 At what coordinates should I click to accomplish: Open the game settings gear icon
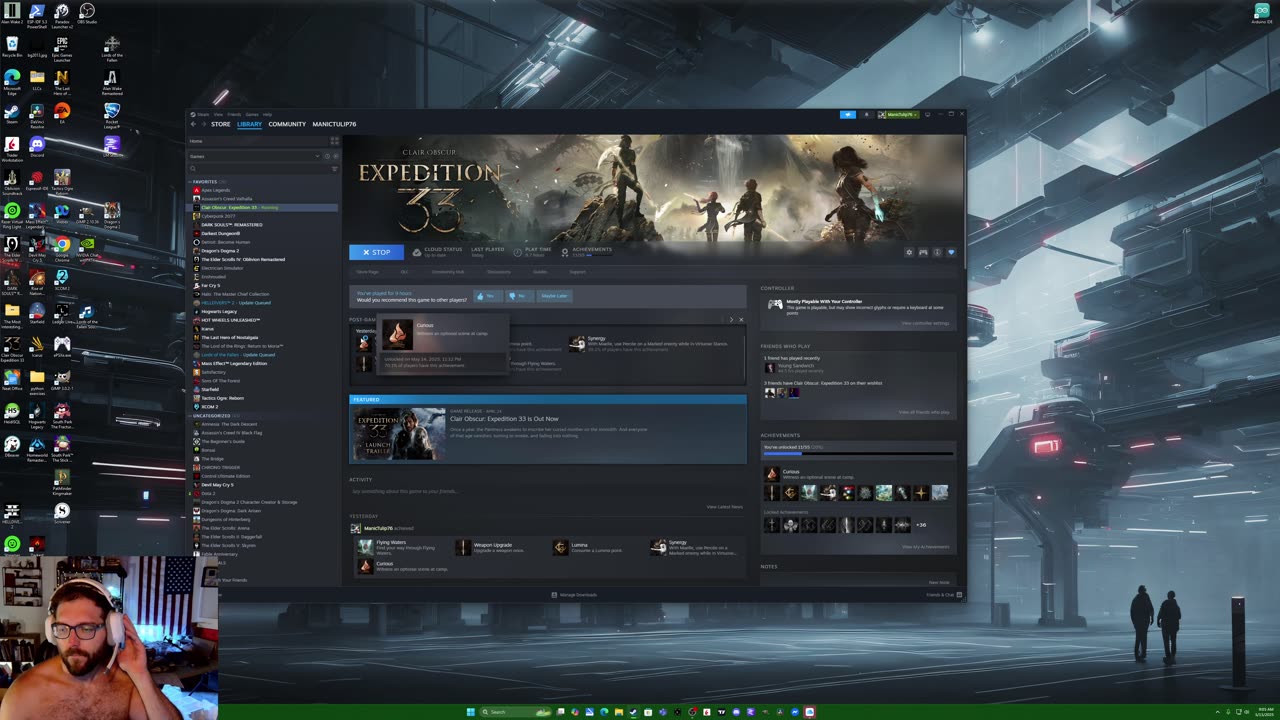pos(909,252)
